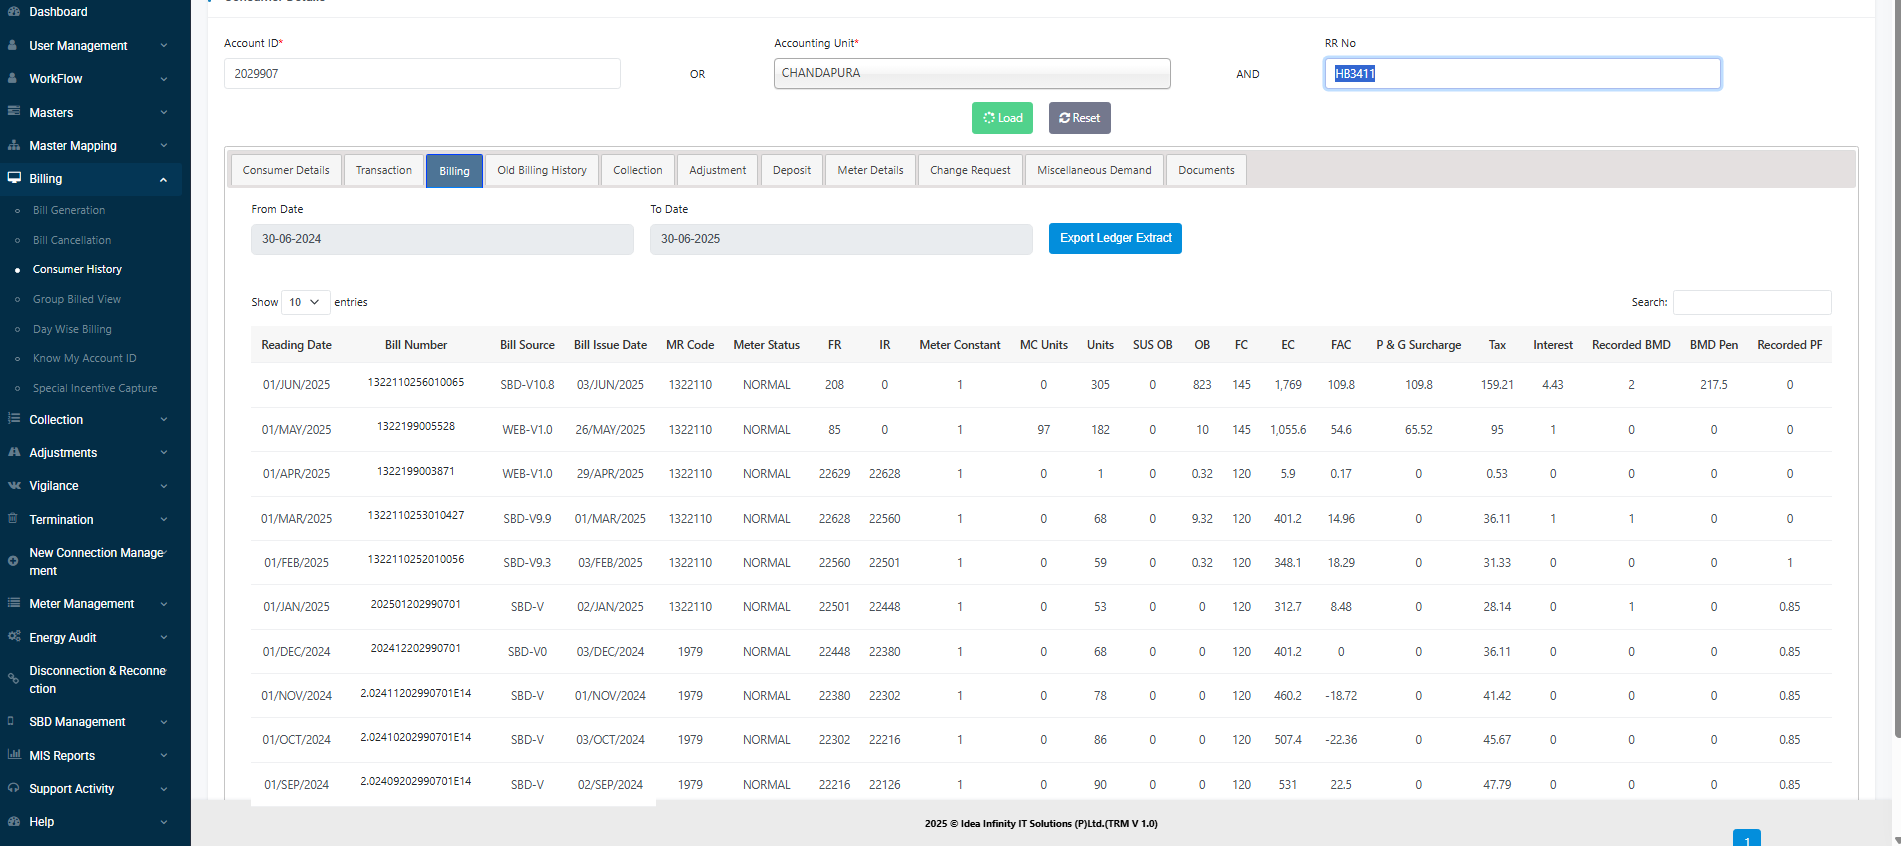1901x846 pixels.
Task: Open the Old Billing History tab
Action: (542, 170)
